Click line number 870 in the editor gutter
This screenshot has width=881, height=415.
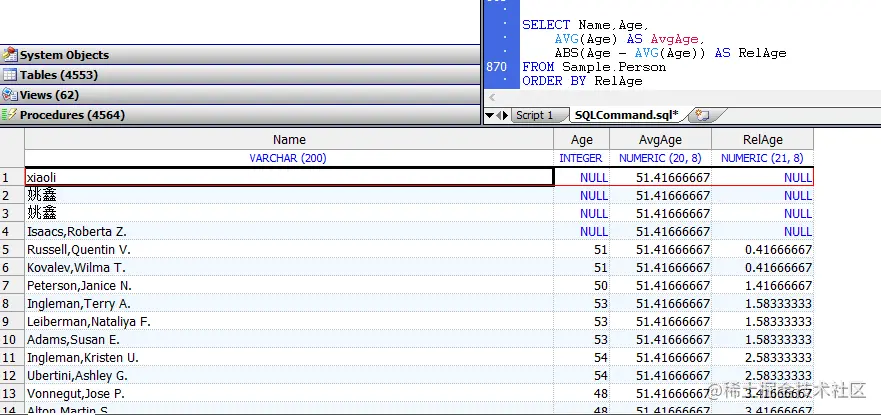tap(496, 67)
